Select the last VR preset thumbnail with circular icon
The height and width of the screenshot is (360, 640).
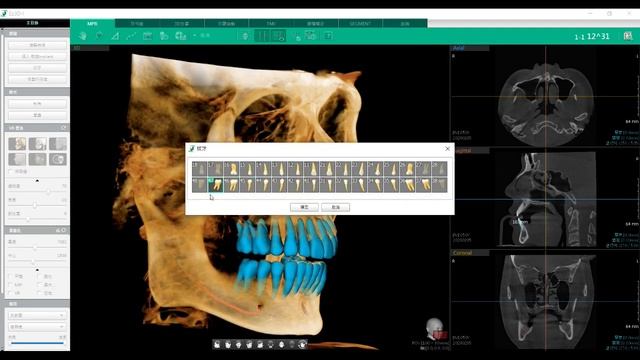(x=58, y=159)
